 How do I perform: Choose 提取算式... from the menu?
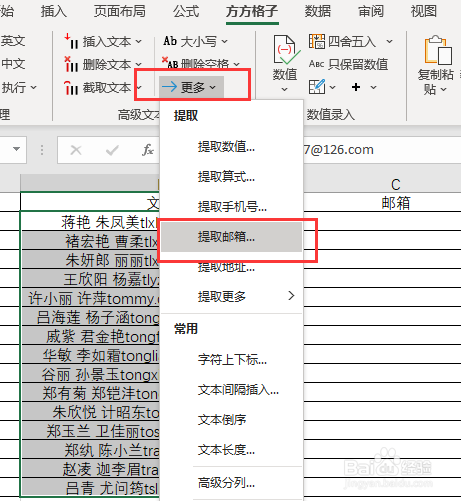[231, 176]
